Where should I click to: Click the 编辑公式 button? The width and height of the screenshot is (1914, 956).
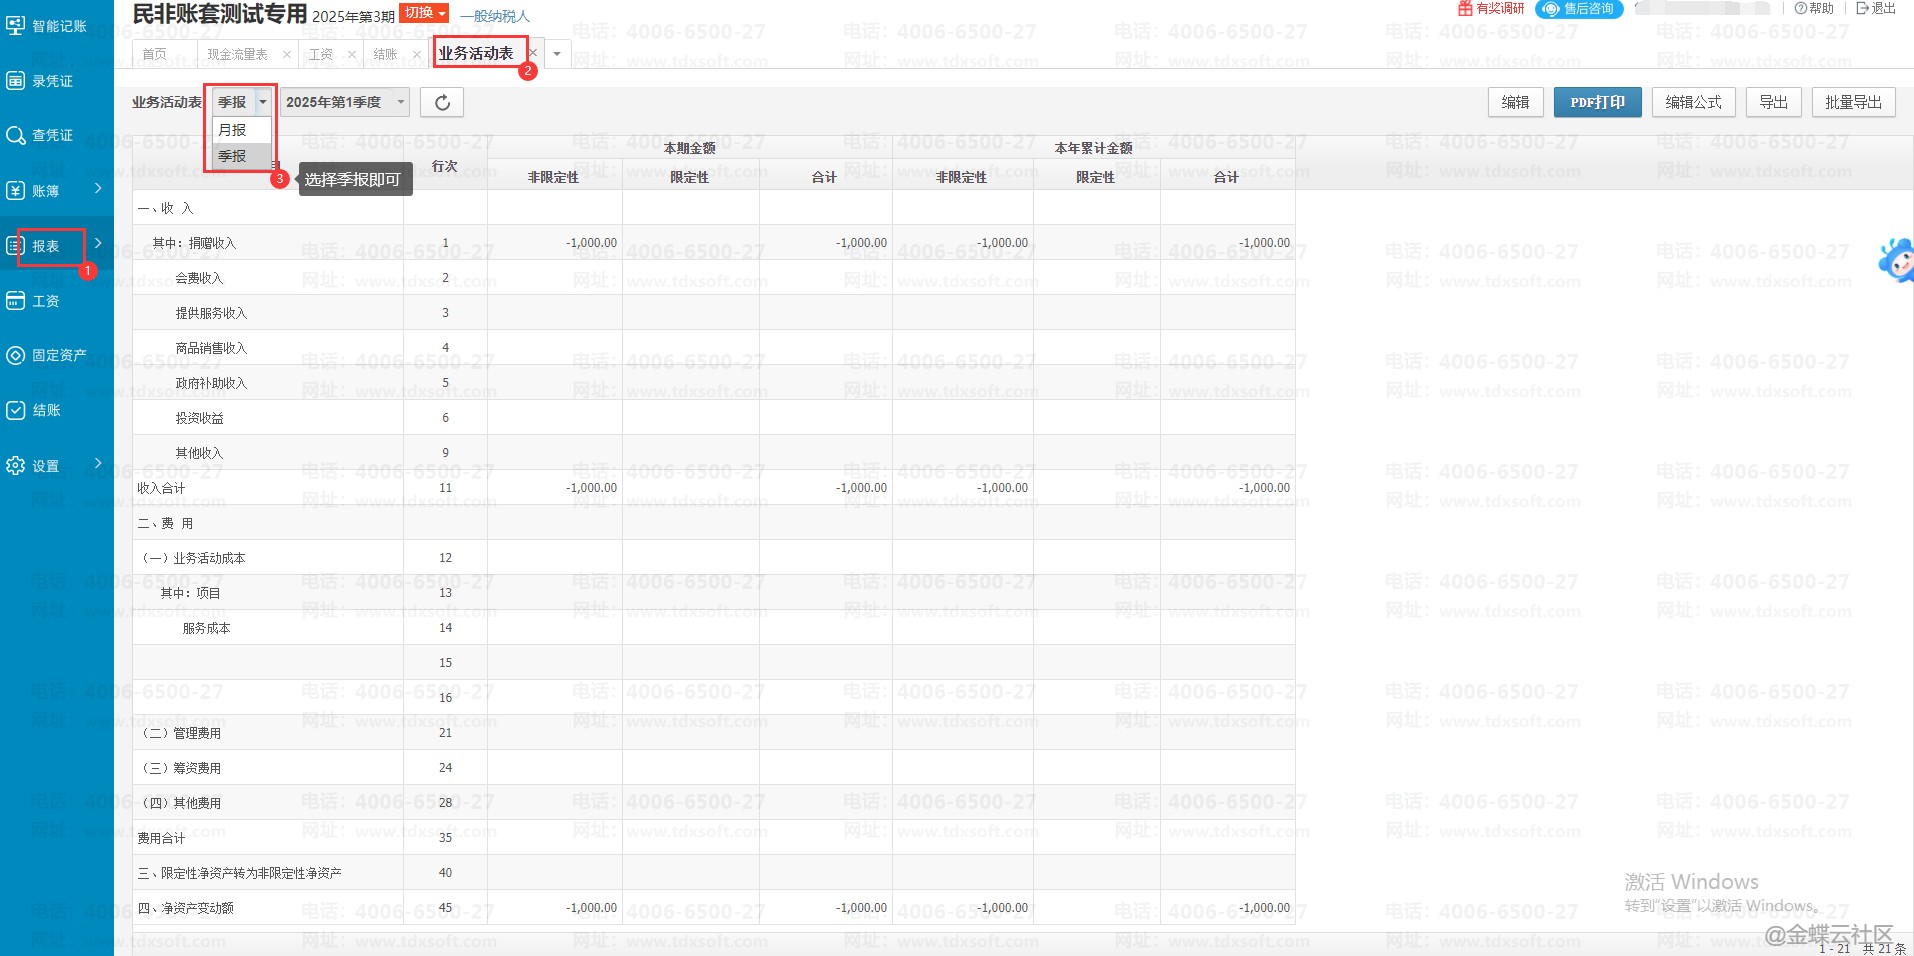(x=1693, y=102)
